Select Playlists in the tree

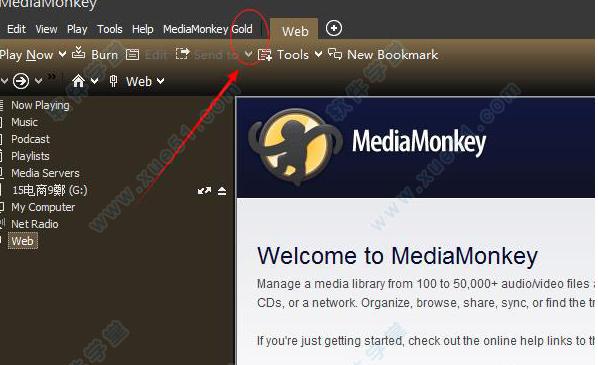point(31,156)
